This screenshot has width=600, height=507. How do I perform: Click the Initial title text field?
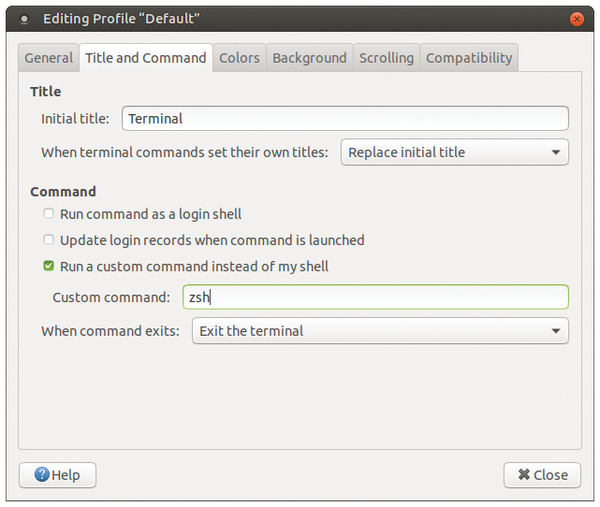(x=345, y=119)
